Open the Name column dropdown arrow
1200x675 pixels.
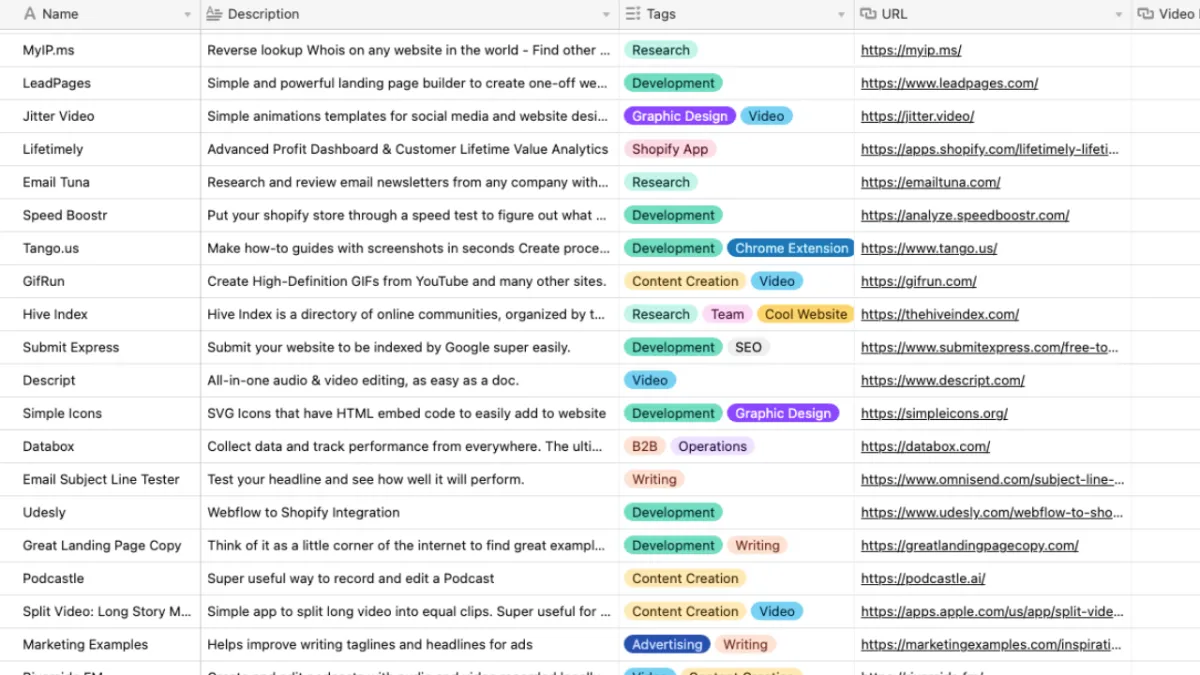tap(188, 15)
